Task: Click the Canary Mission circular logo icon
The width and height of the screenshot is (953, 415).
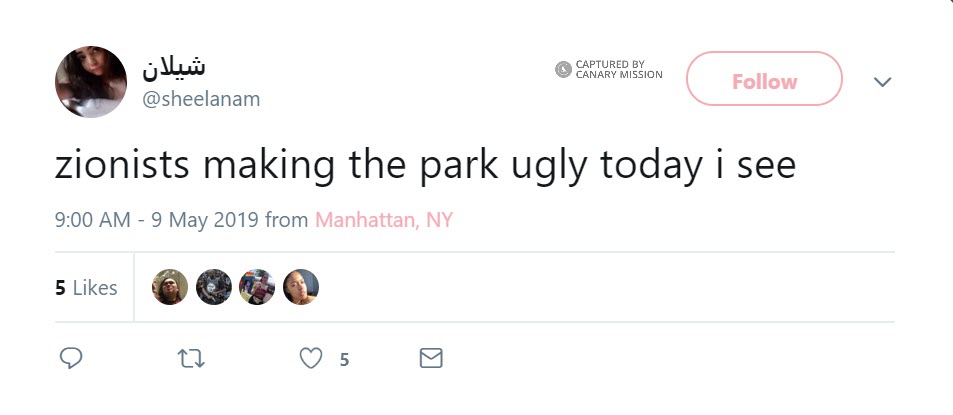Action: (x=563, y=69)
